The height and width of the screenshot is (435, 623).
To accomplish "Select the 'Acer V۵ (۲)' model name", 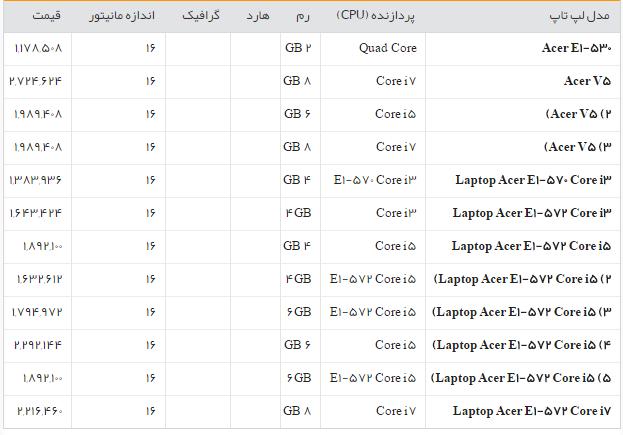I will (x=578, y=114).
